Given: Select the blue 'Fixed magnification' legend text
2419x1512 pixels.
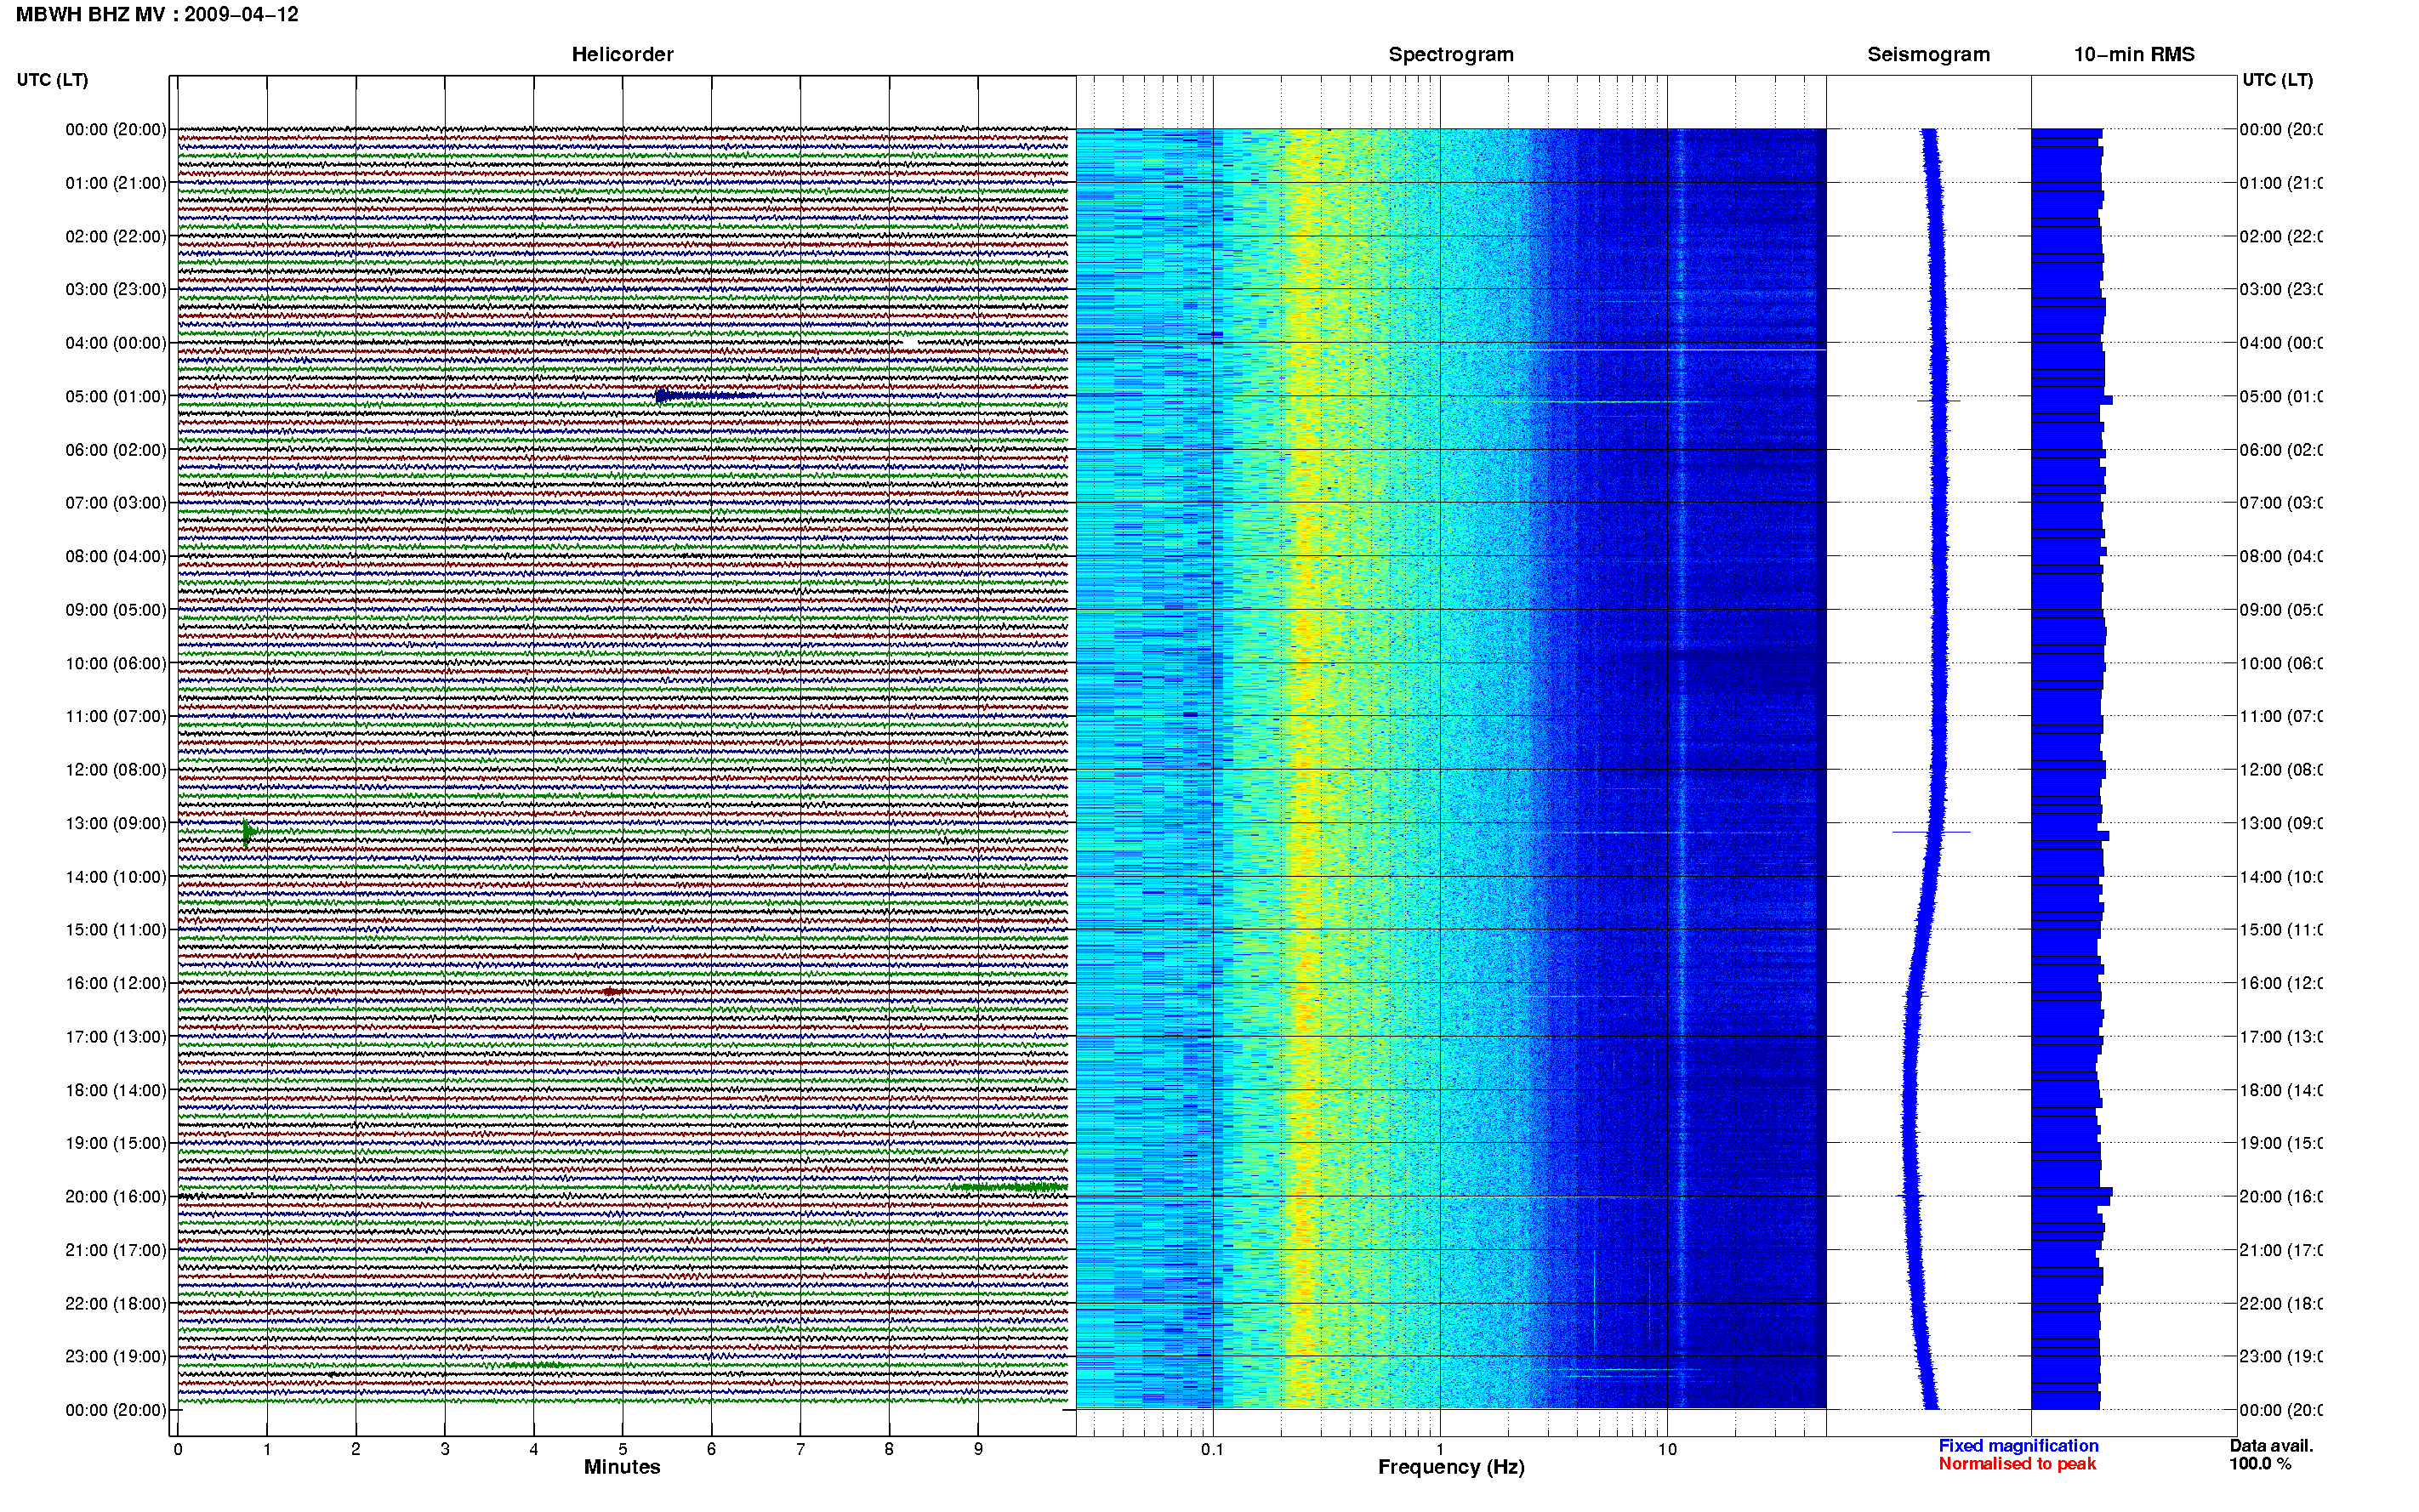Looking at the screenshot, I should click(2018, 1446).
